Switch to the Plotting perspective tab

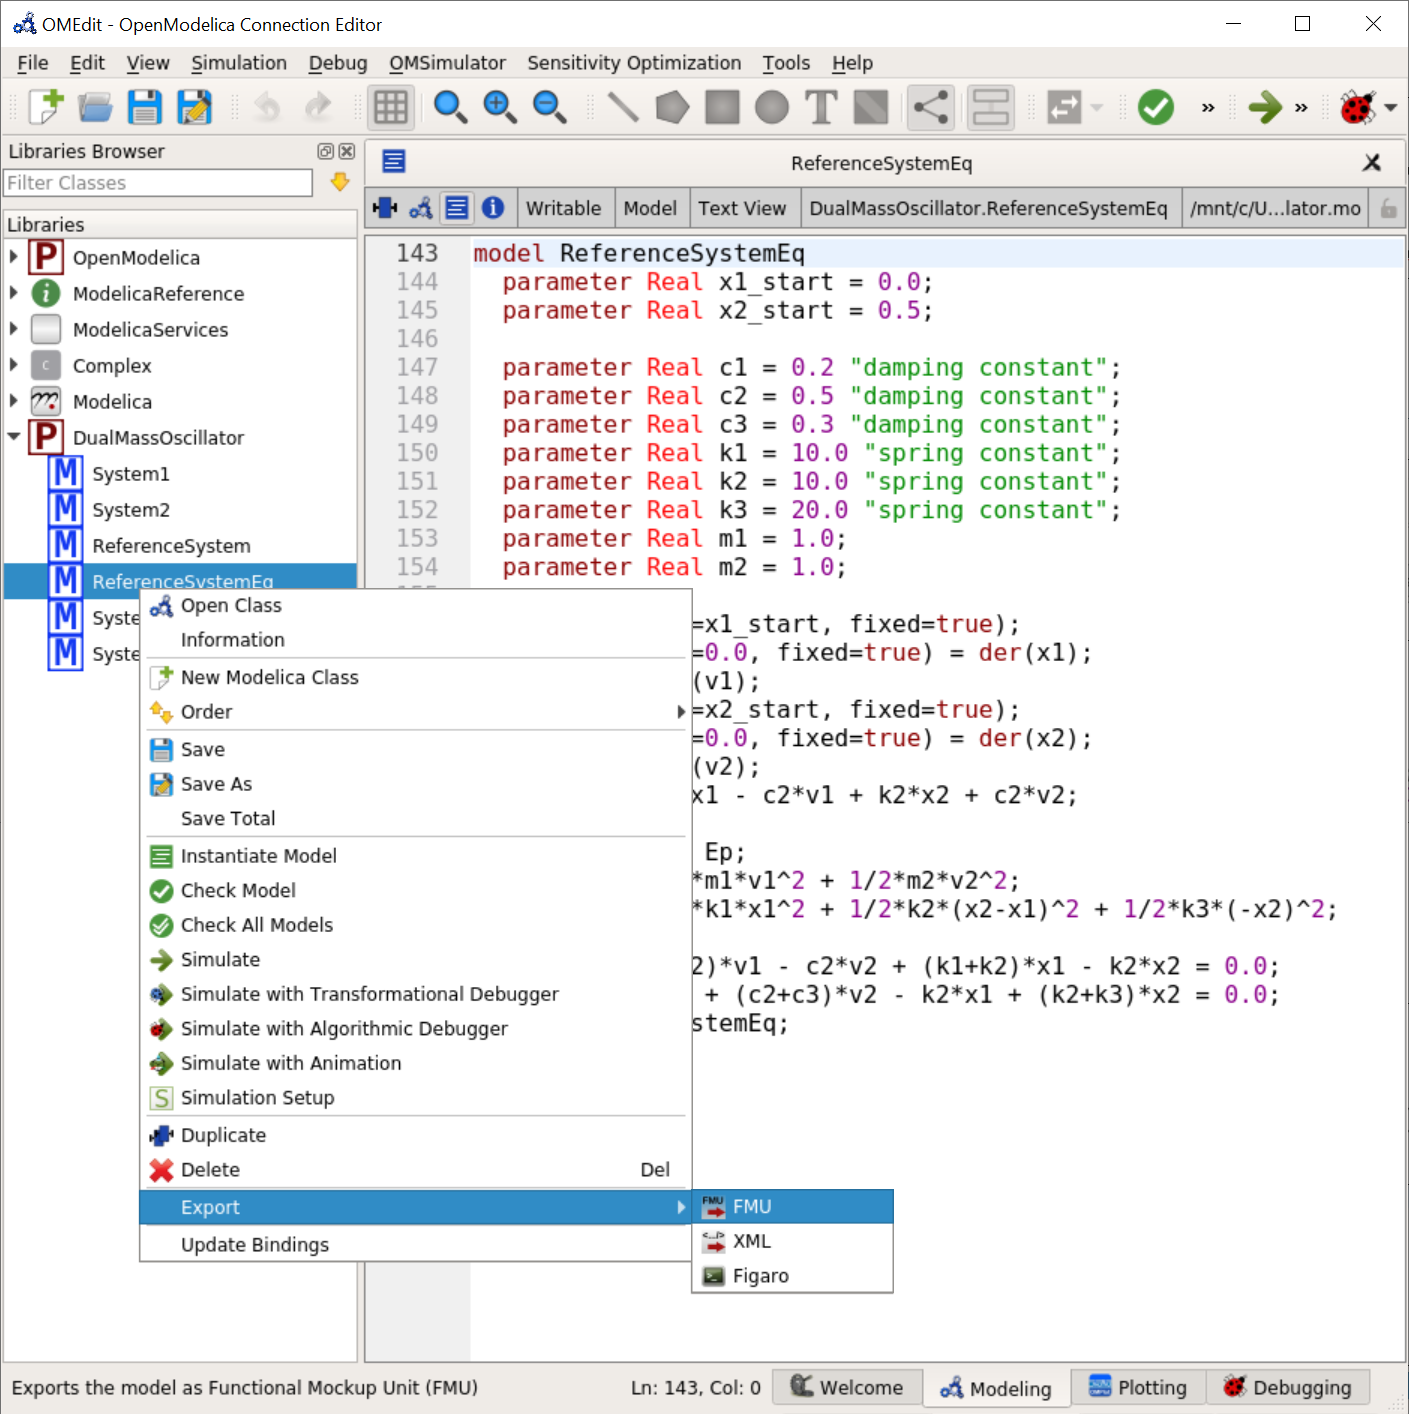pyautogui.click(x=1137, y=1387)
